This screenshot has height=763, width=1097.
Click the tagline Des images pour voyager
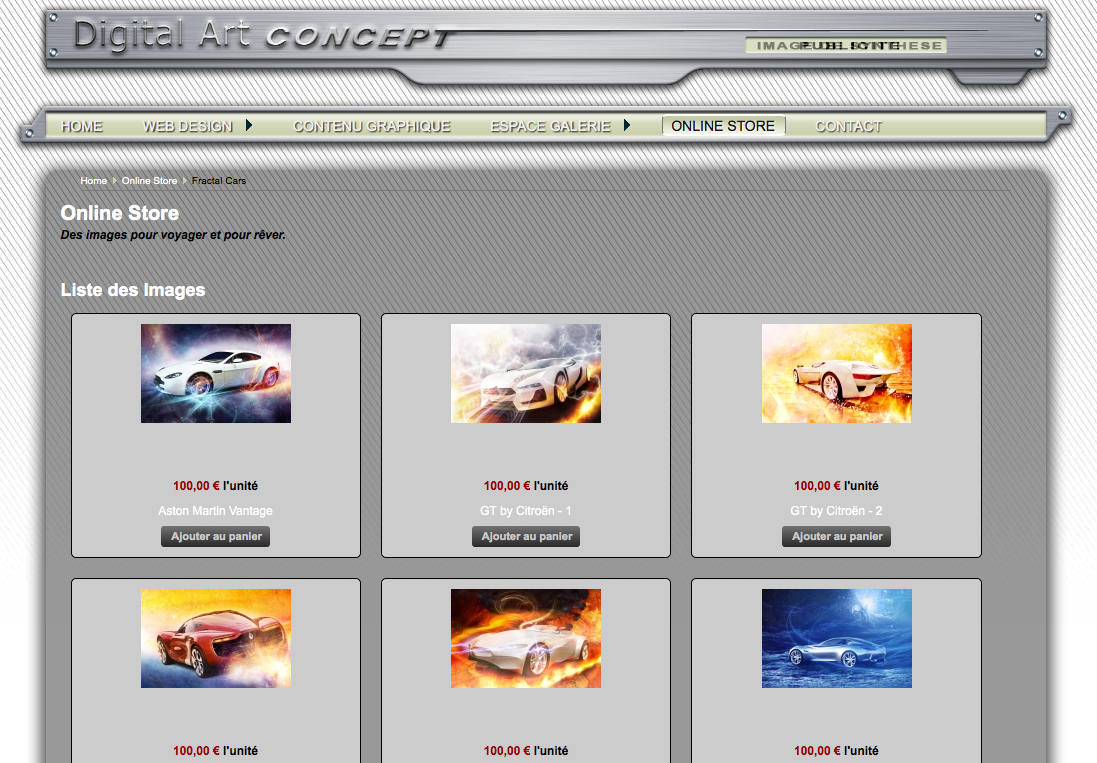[173, 235]
